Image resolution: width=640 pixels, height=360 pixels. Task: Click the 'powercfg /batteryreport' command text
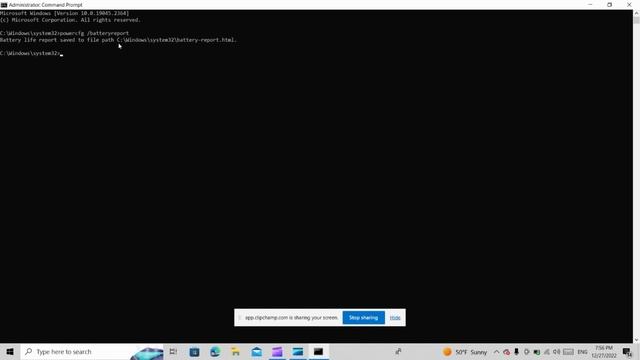pos(94,33)
